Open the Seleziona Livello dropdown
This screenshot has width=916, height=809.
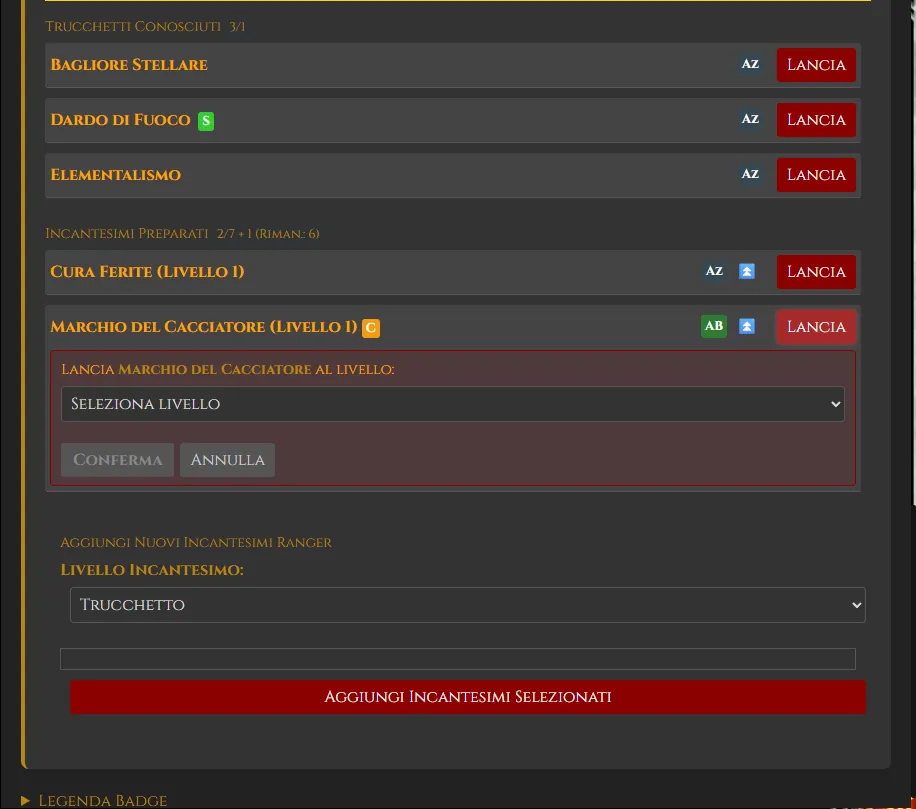(x=453, y=404)
